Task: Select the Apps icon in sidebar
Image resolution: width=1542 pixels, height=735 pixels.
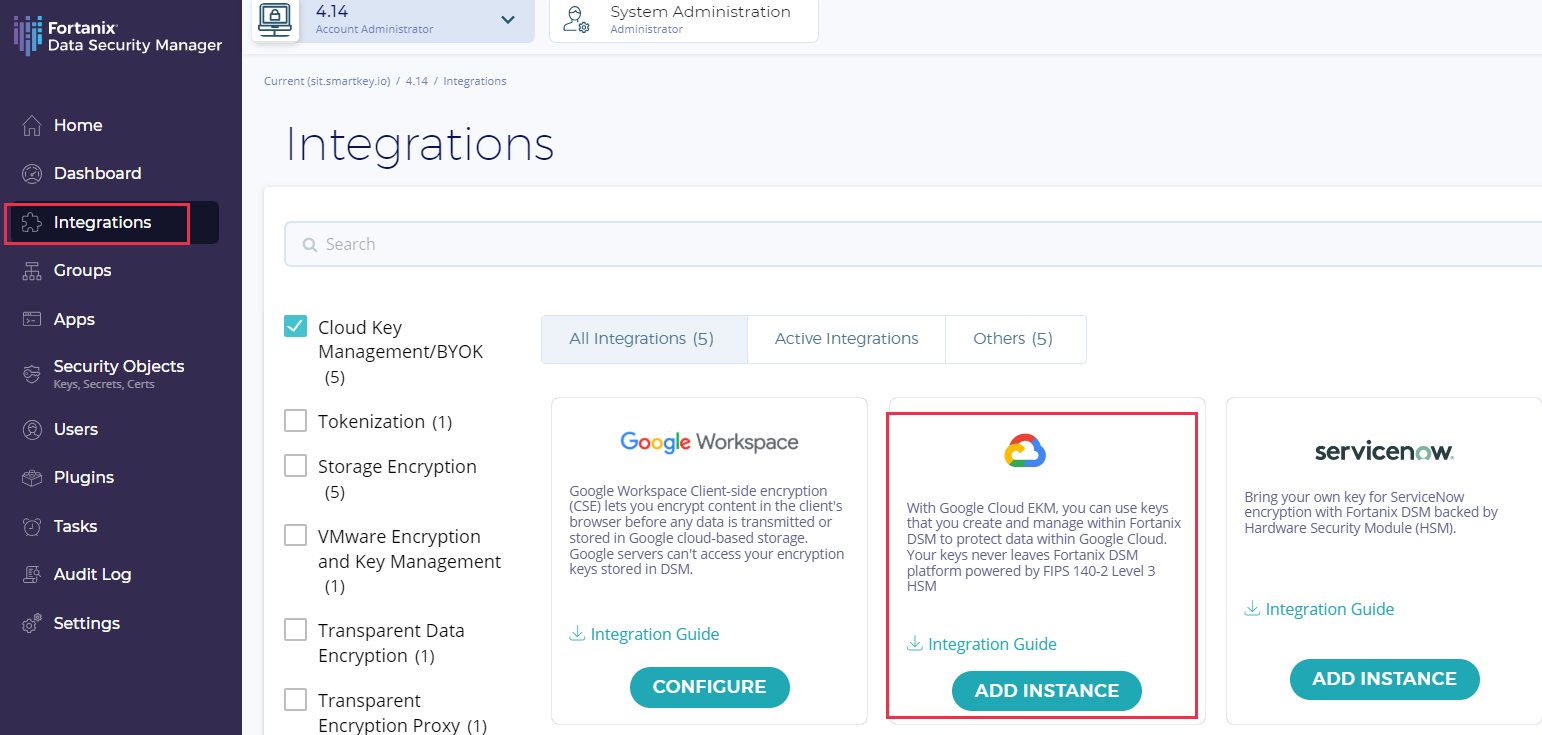Action: pyautogui.click(x=32, y=320)
